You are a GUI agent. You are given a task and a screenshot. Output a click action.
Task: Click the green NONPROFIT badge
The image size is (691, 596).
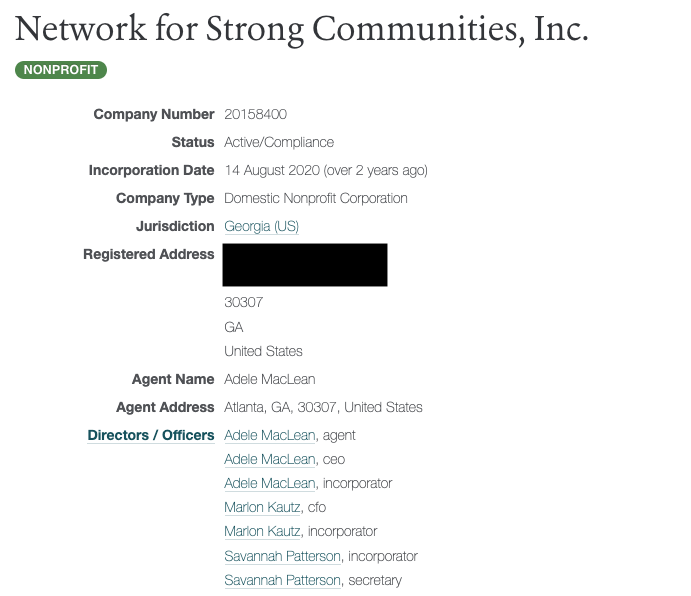pyautogui.click(x=61, y=70)
